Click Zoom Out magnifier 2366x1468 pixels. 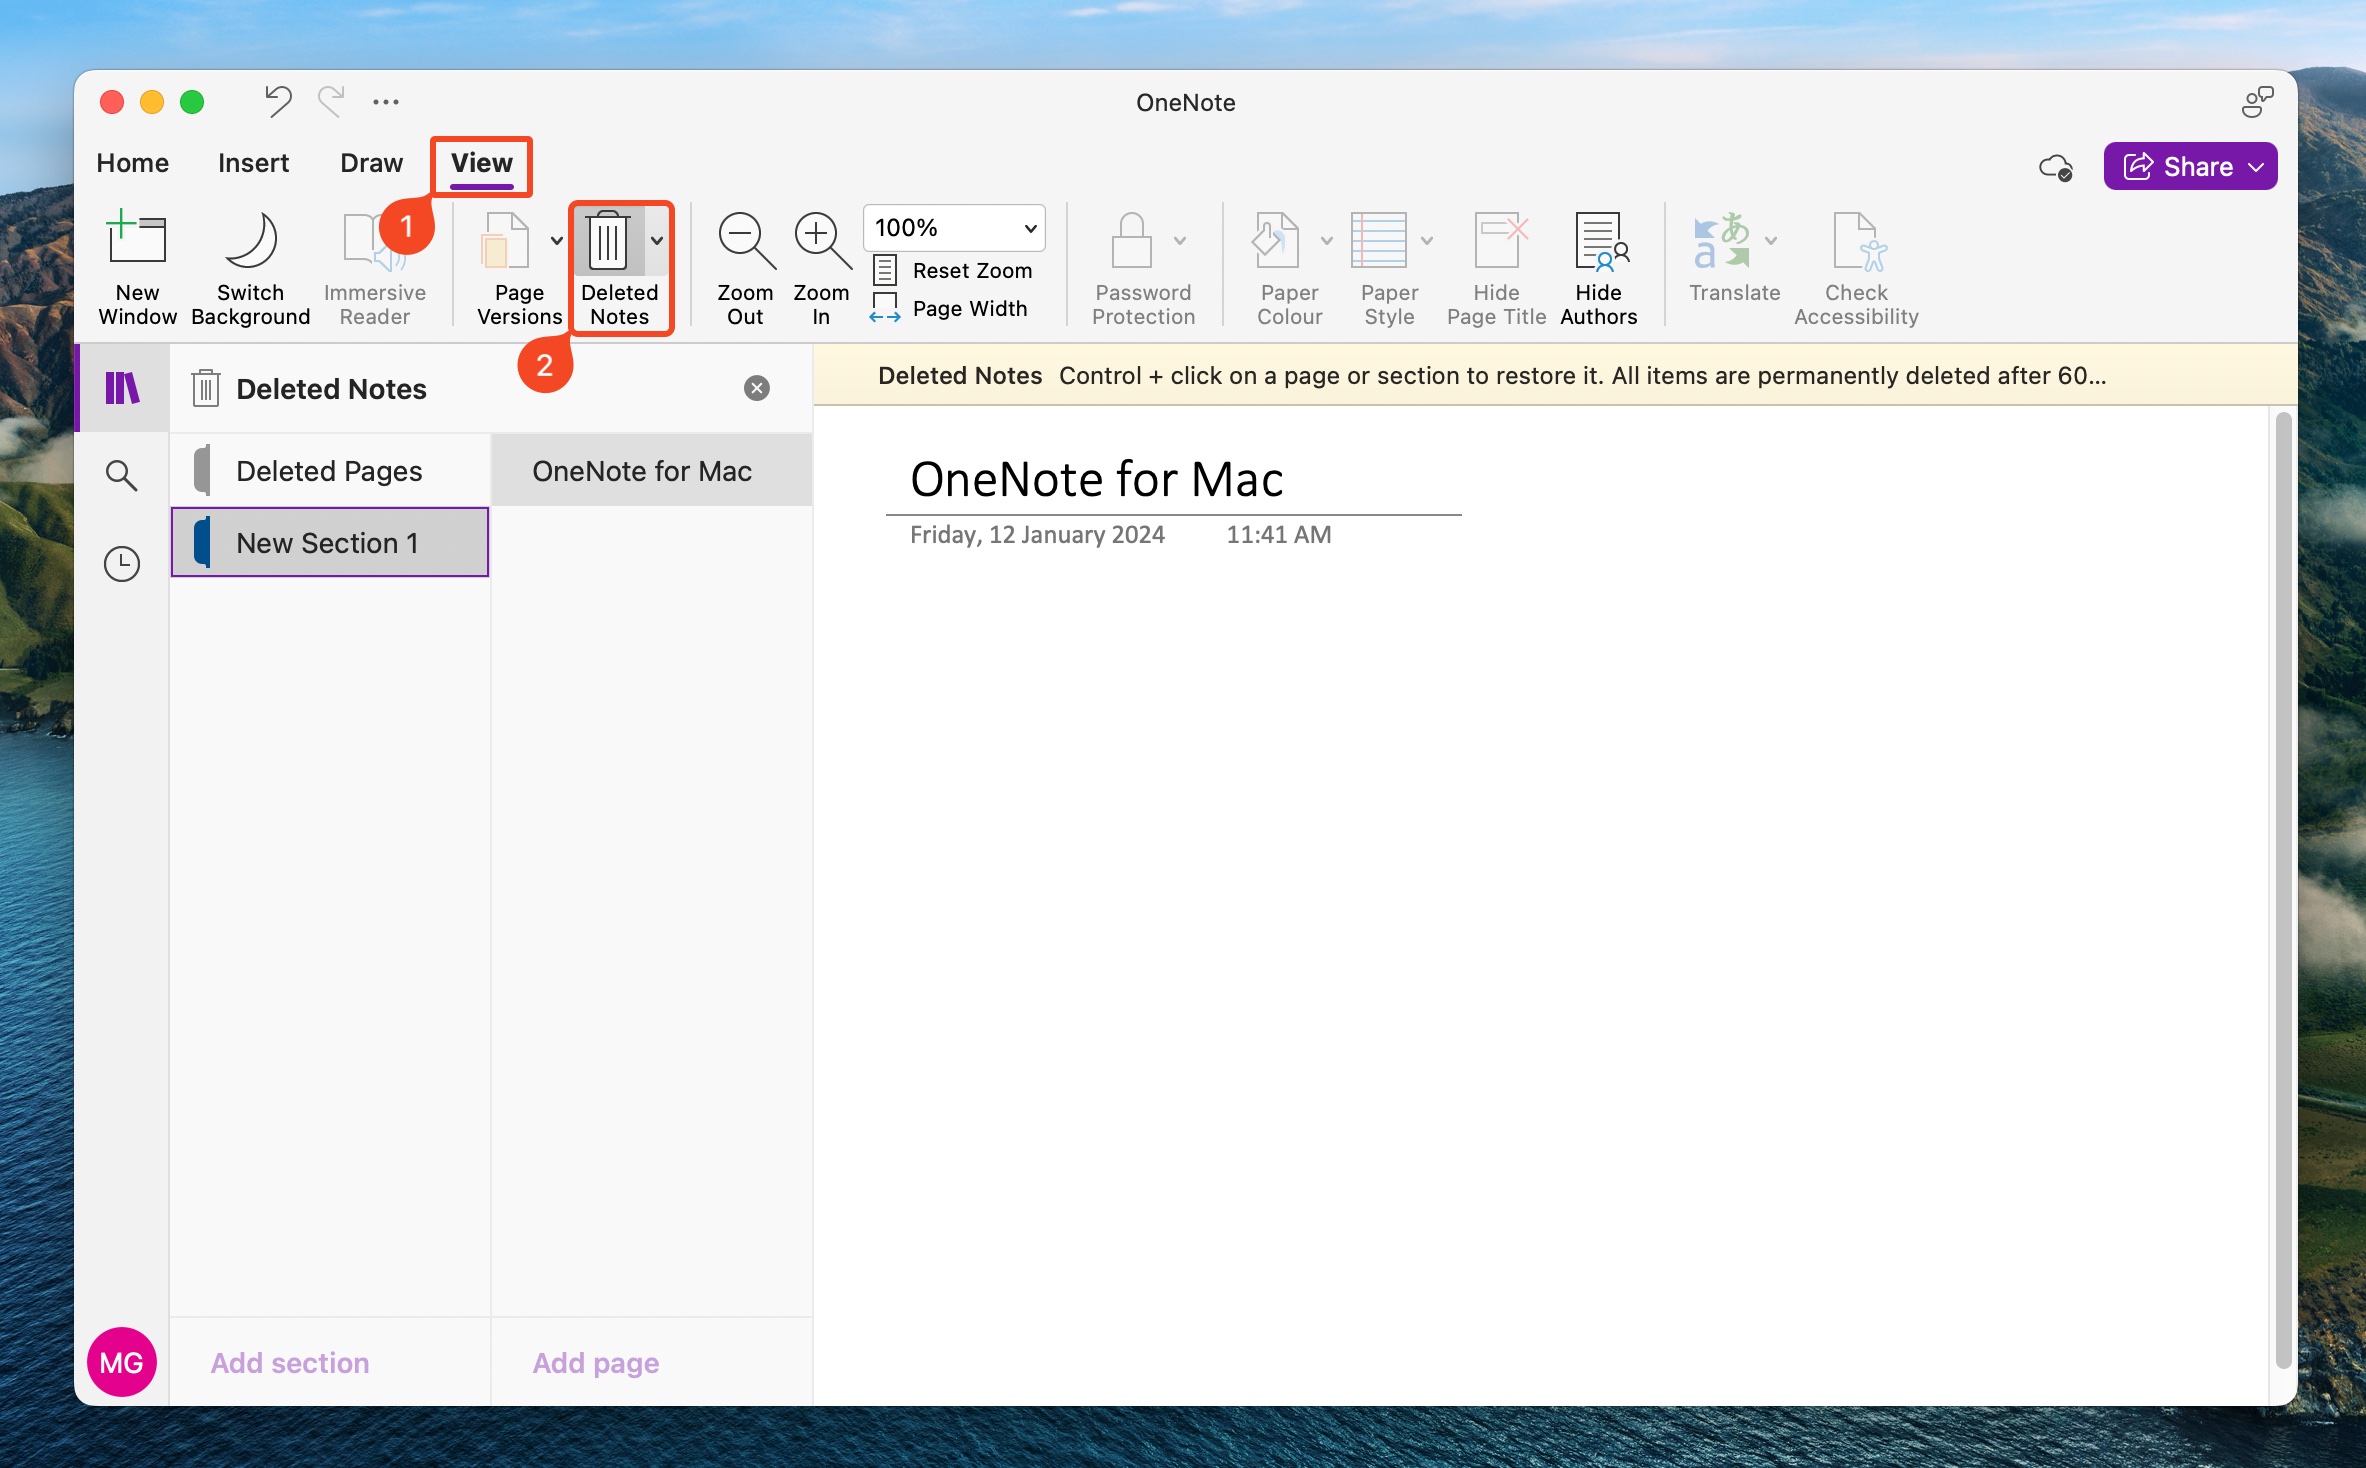745,241
